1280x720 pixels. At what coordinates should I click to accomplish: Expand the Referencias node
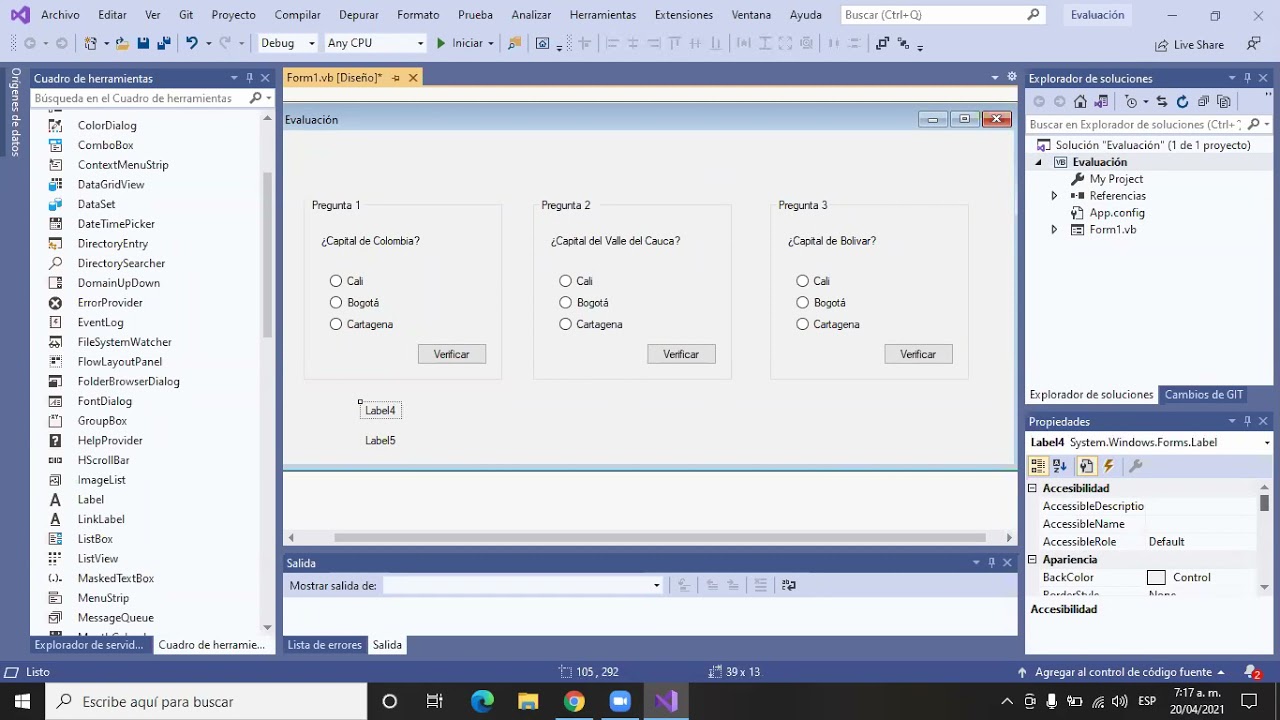(1054, 196)
